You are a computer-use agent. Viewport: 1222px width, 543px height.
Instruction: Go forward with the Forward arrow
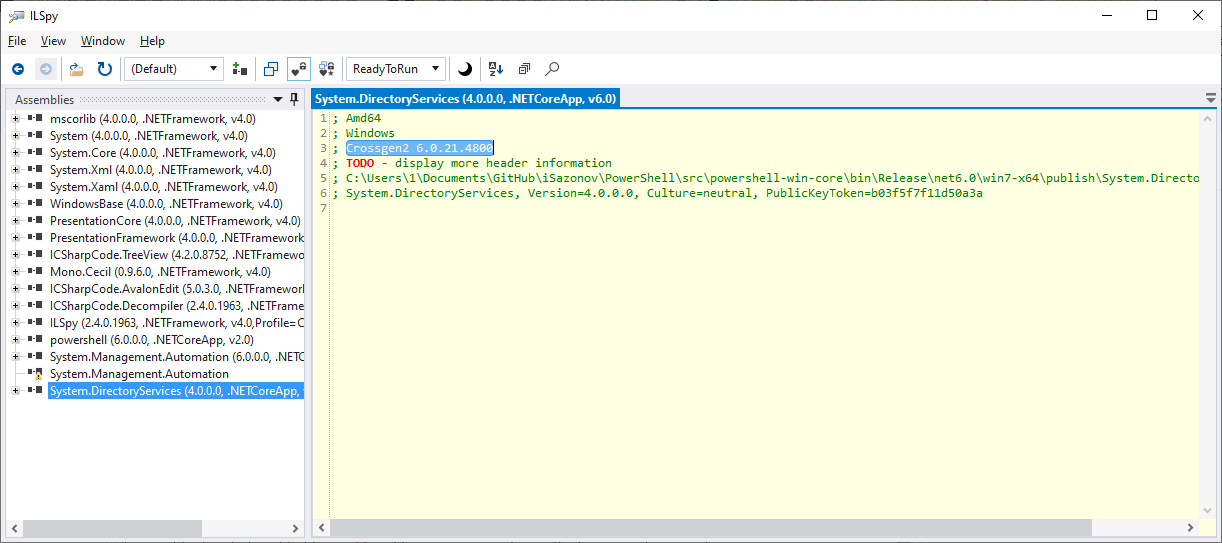(x=45, y=69)
